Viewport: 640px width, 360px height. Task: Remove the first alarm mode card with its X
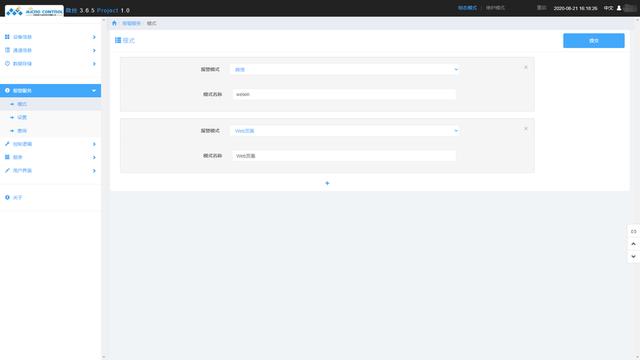click(526, 67)
